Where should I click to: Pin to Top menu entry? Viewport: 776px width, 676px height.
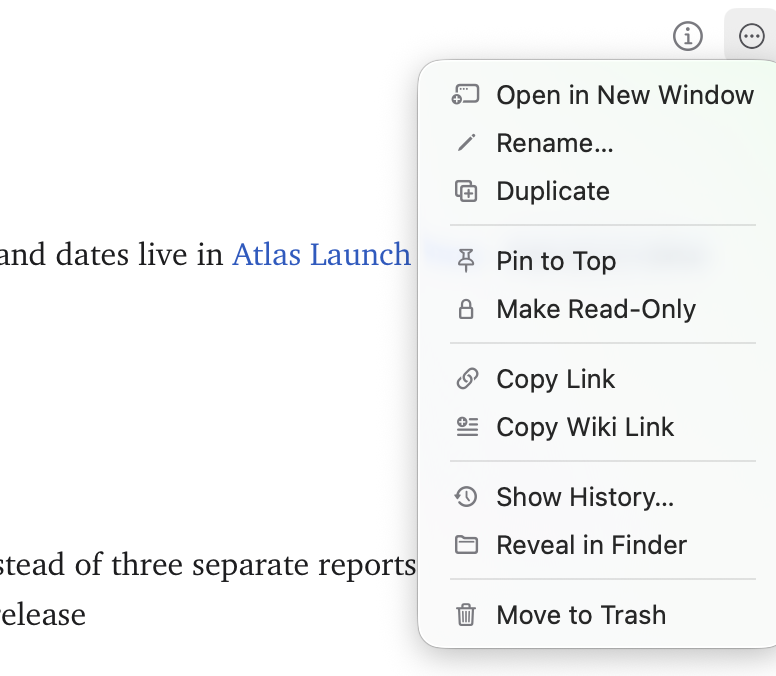602,261
